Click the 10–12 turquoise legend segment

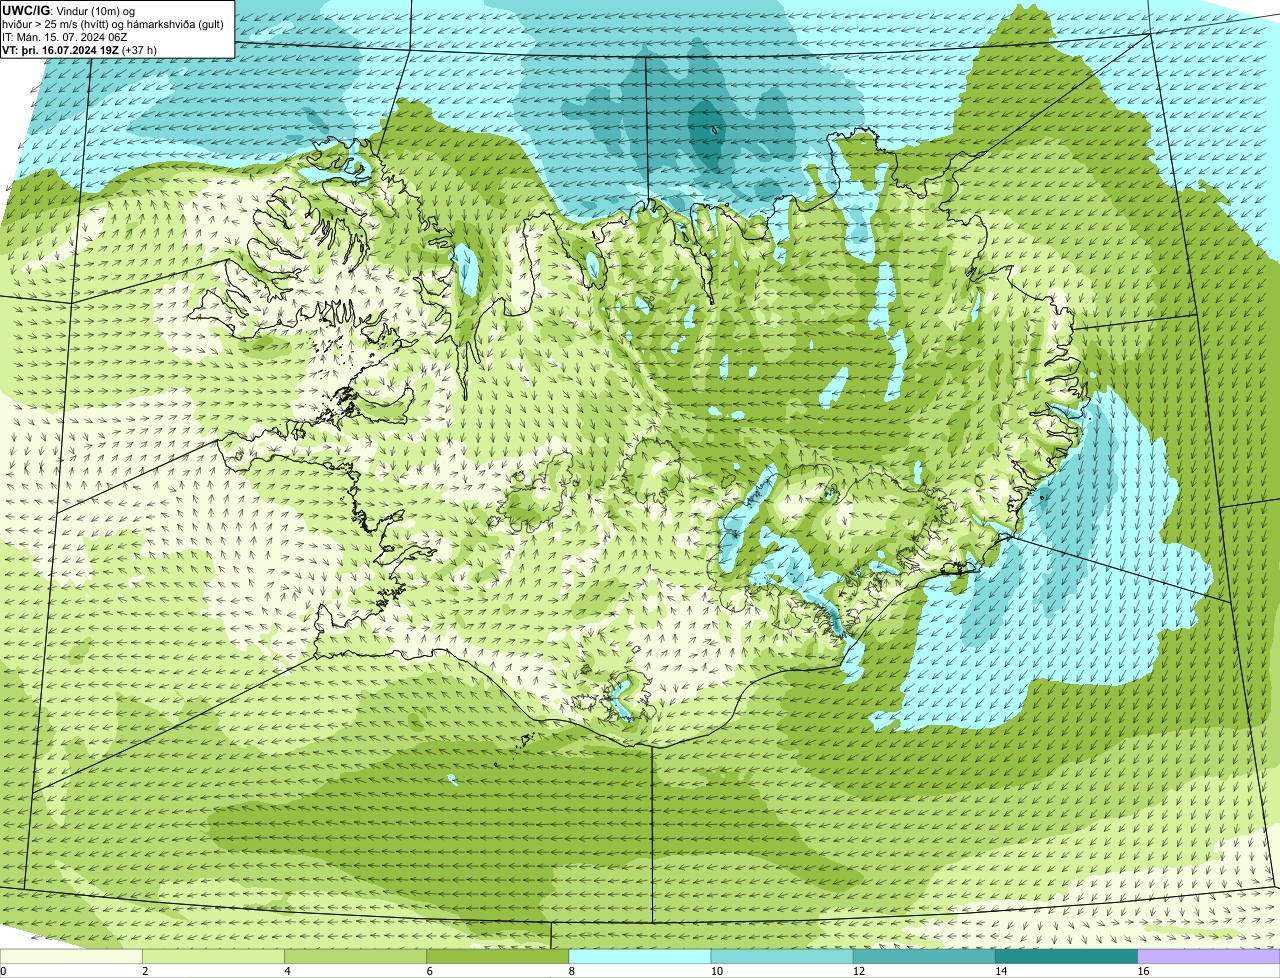(x=782, y=957)
